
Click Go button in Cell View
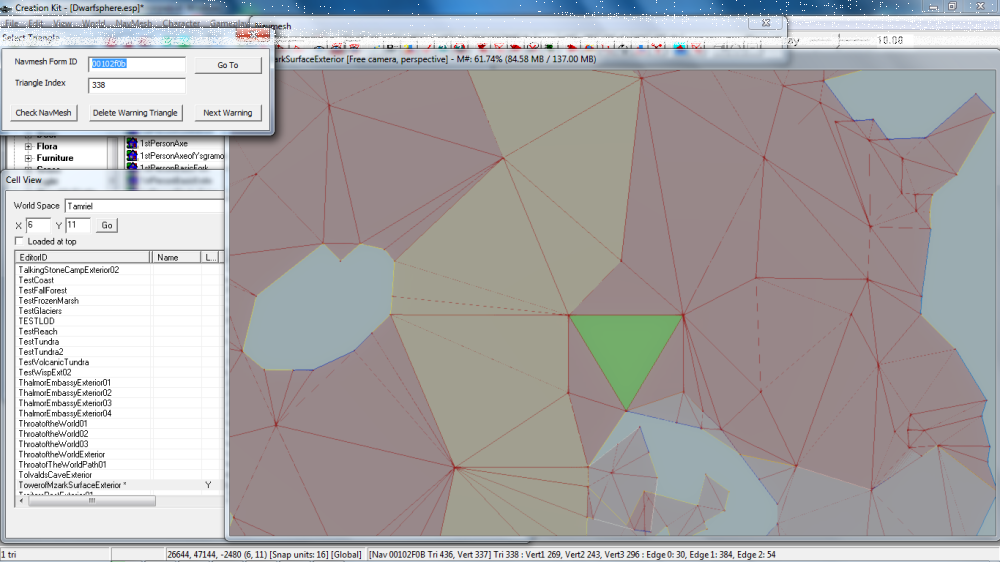(107, 225)
